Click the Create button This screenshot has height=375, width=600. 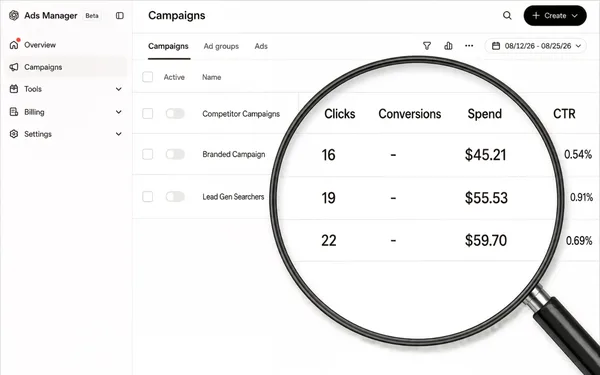pyautogui.click(x=555, y=16)
